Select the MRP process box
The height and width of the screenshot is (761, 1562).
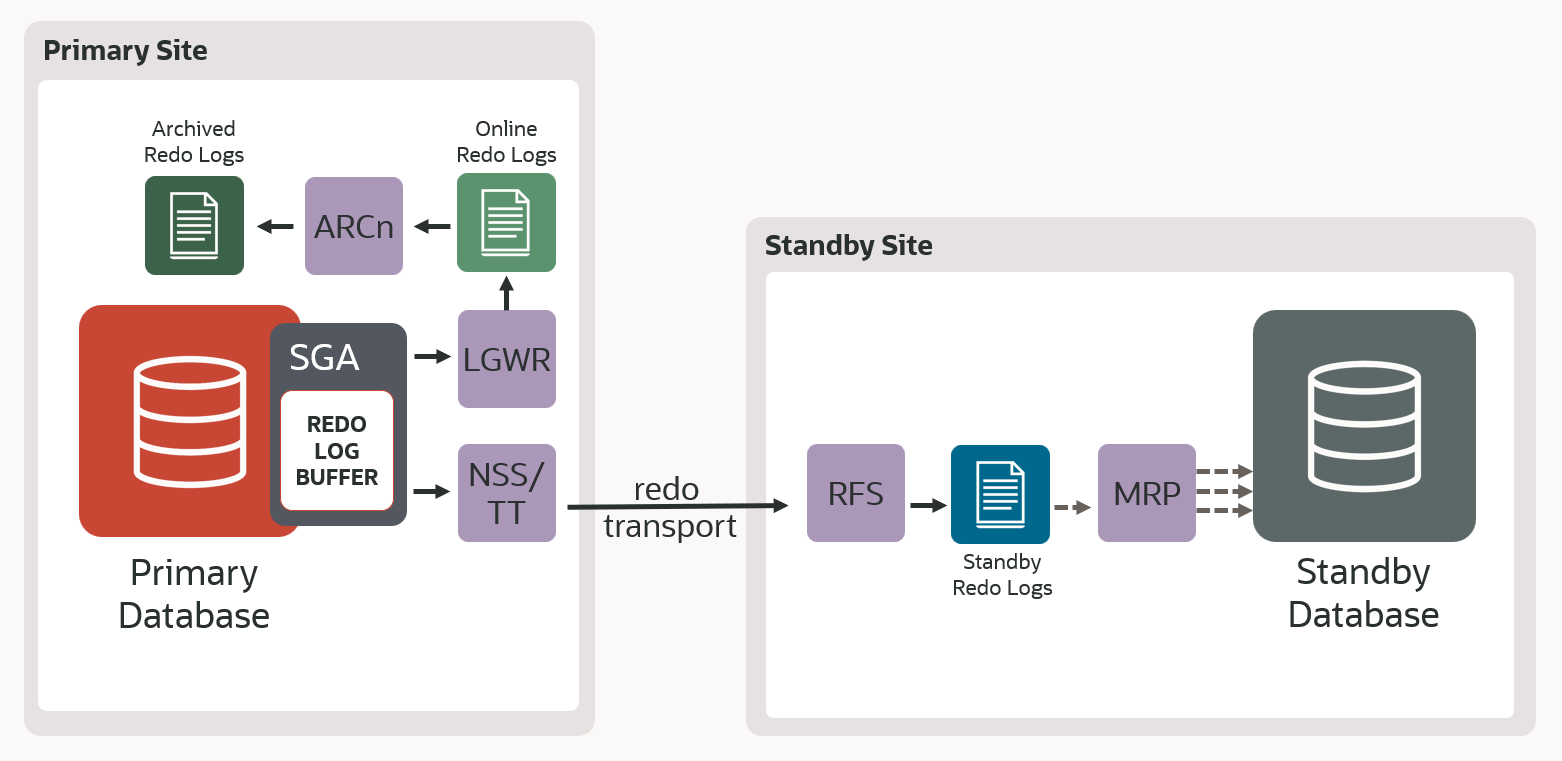click(x=1146, y=493)
